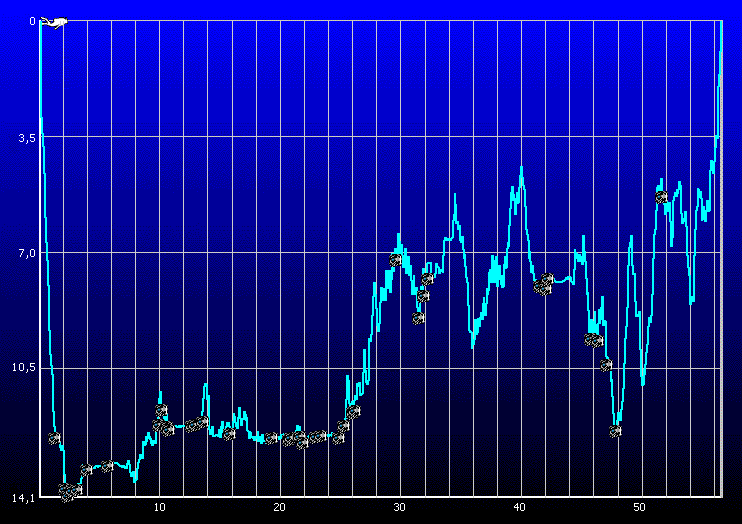Select the middle camera icon just before minute 26
This screenshot has height=524, width=742.
point(344,426)
